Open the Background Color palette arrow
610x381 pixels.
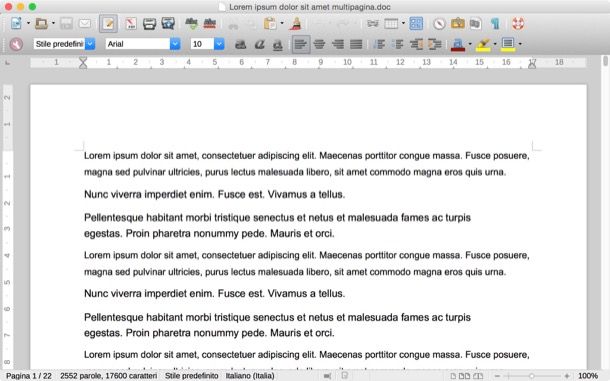click(520, 44)
